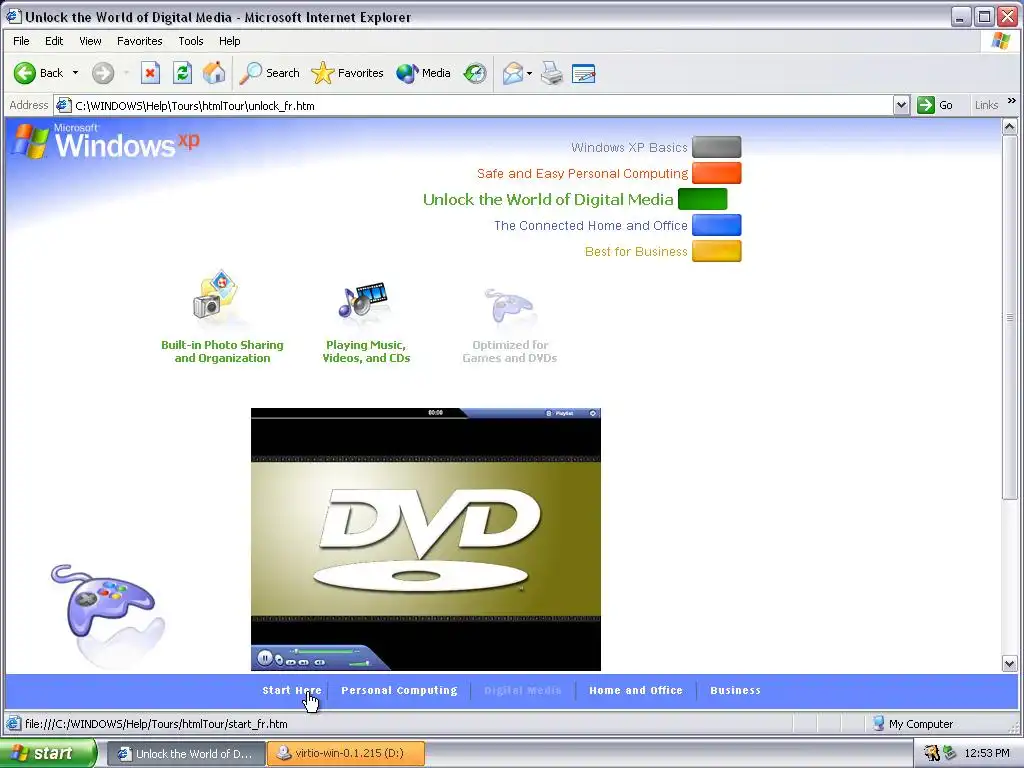Expand the Links toolbar chevron
The width and height of the screenshot is (1024, 768).
pos(1012,101)
